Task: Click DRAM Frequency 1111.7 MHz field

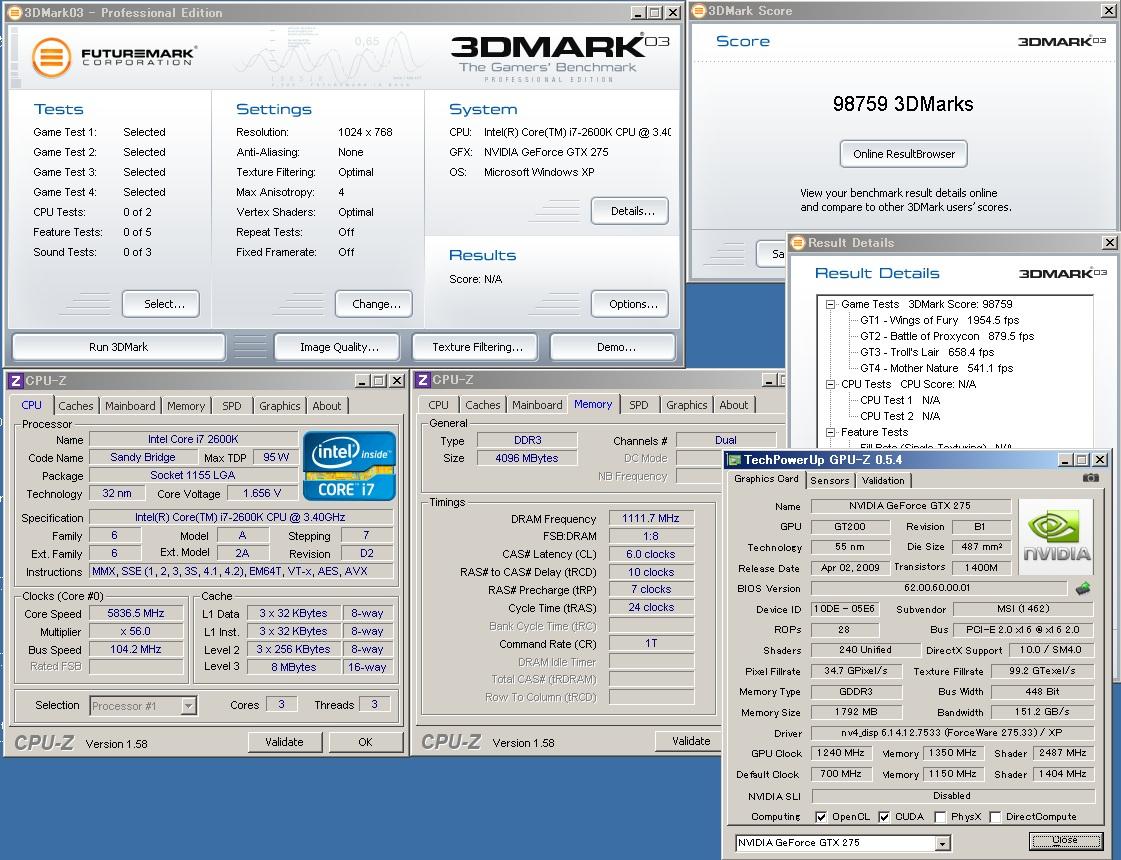Action: pyautogui.click(x=651, y=518)
